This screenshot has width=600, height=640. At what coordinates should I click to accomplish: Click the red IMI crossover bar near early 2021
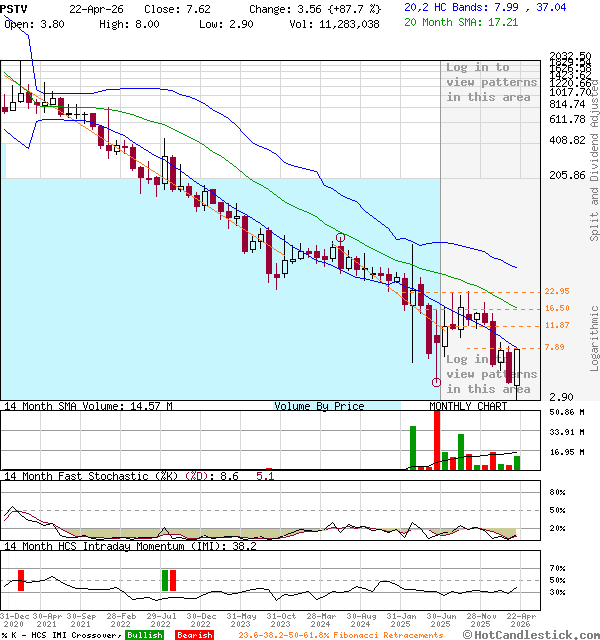21,580
